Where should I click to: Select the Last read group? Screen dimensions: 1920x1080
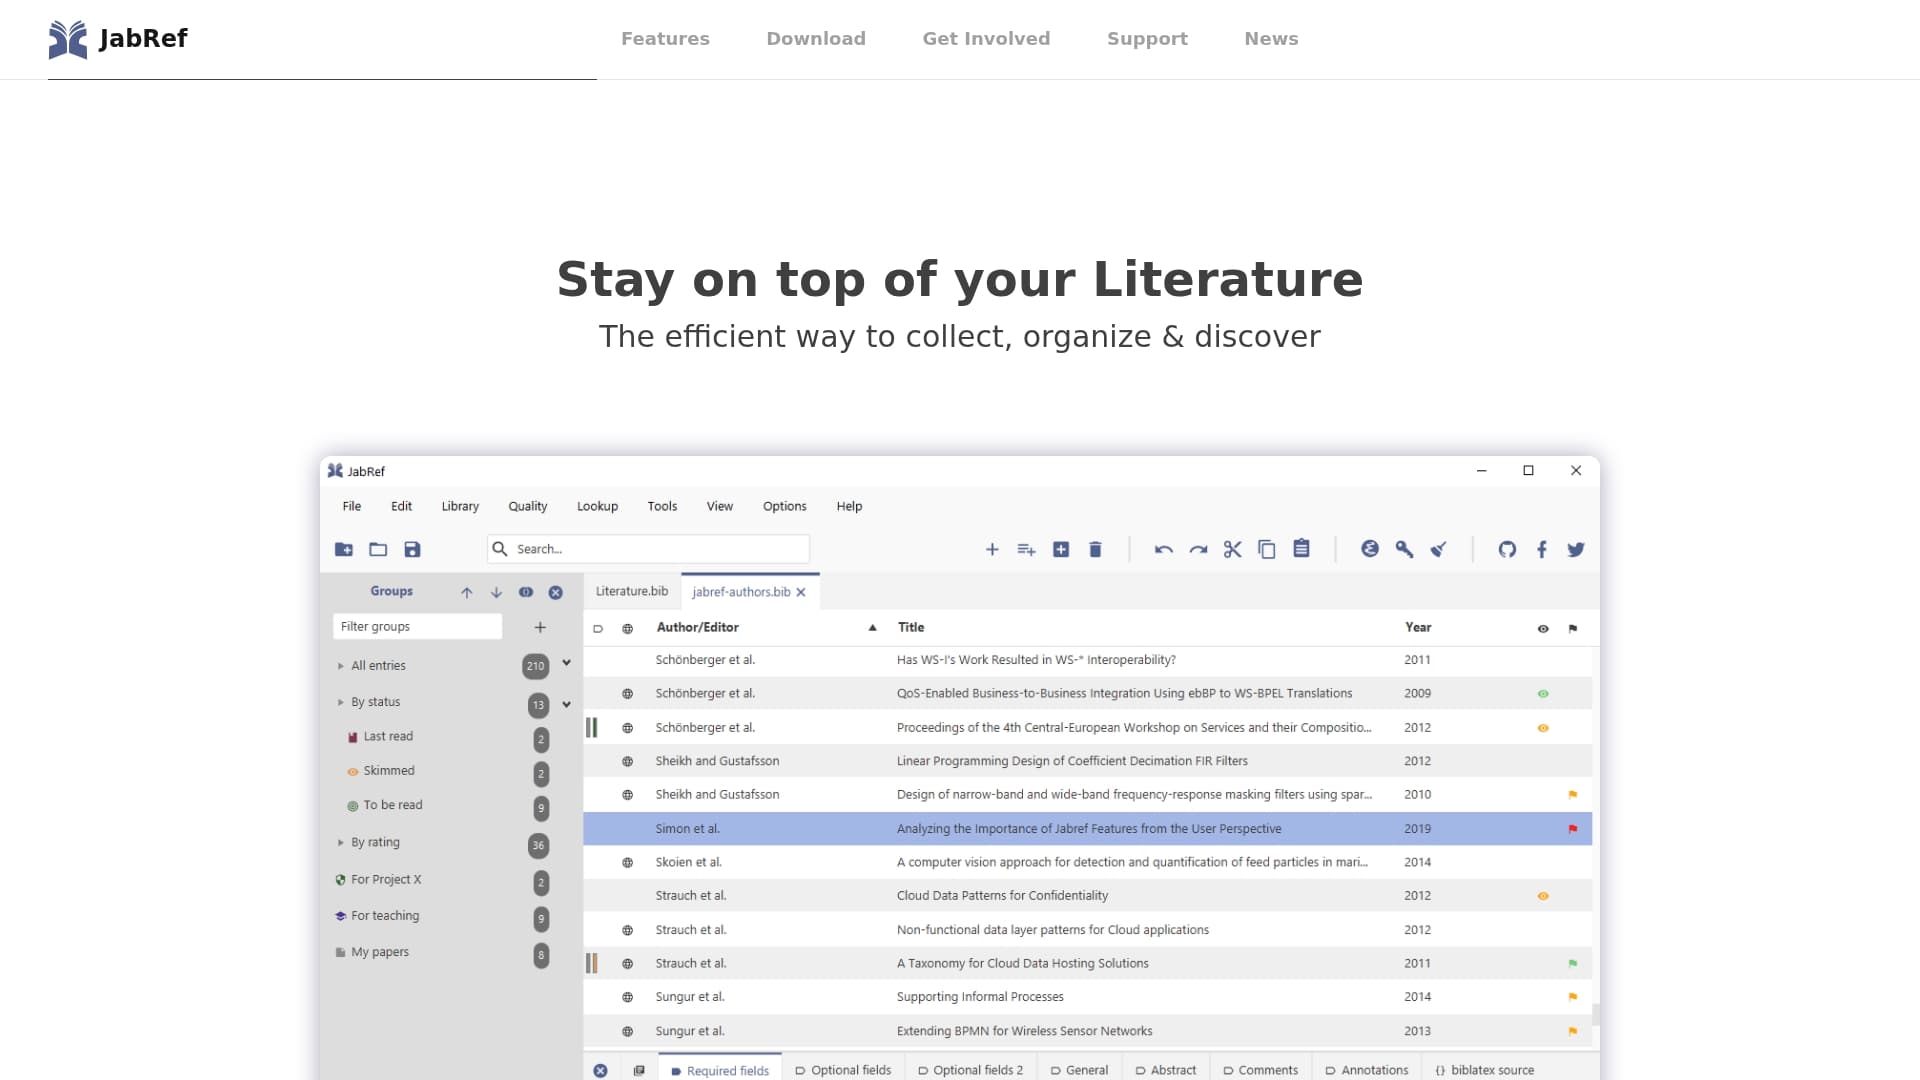(x=388, y=736)
